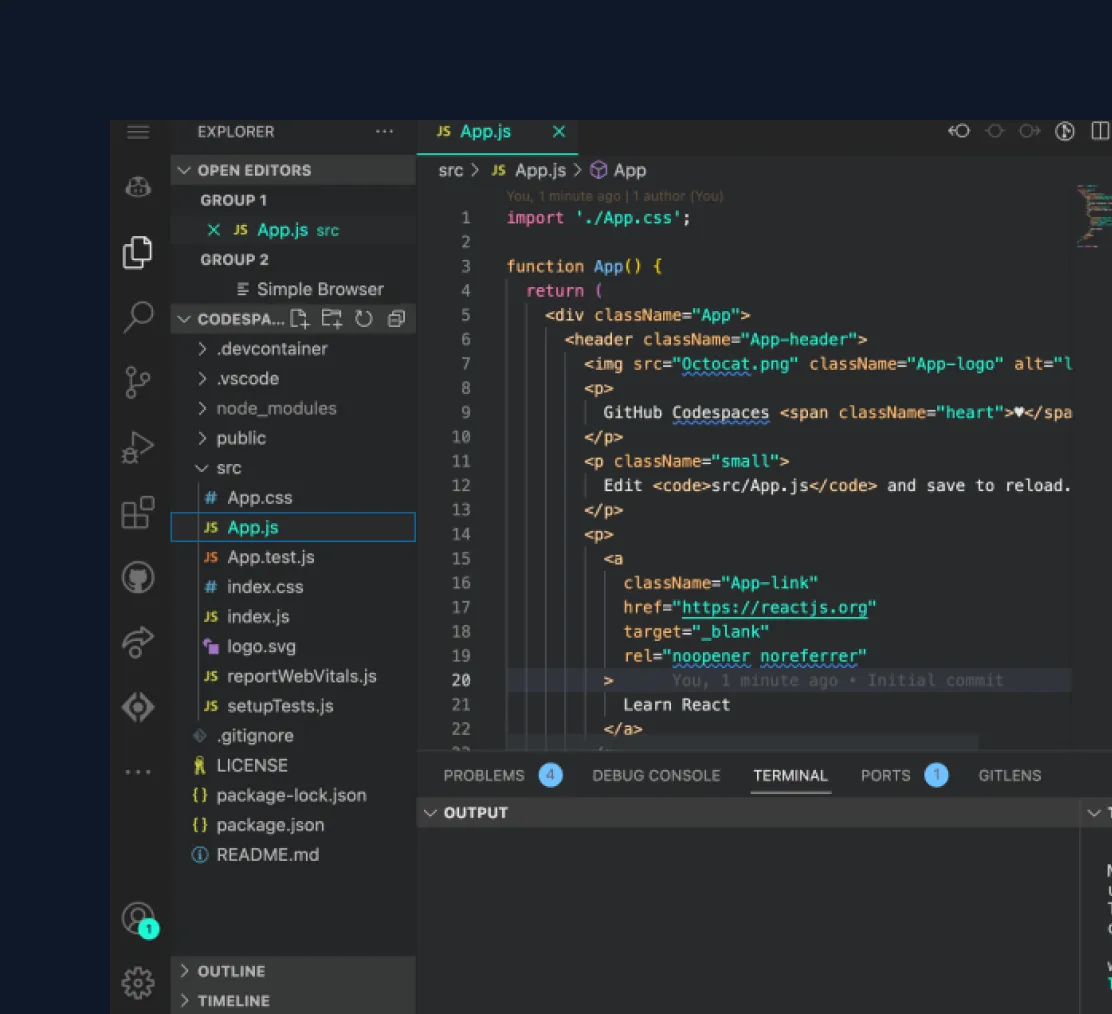The height and width of the screenshot is (1014, 1112).
Task: Click the code minimap preview
Action: pyautogui.click(x=1093, y=214)
